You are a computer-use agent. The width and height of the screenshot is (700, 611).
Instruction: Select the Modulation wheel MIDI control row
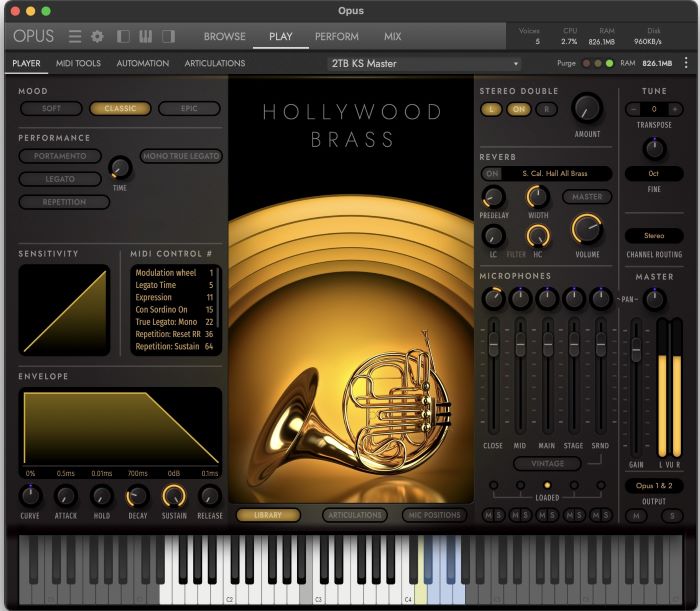coord(174,273)
